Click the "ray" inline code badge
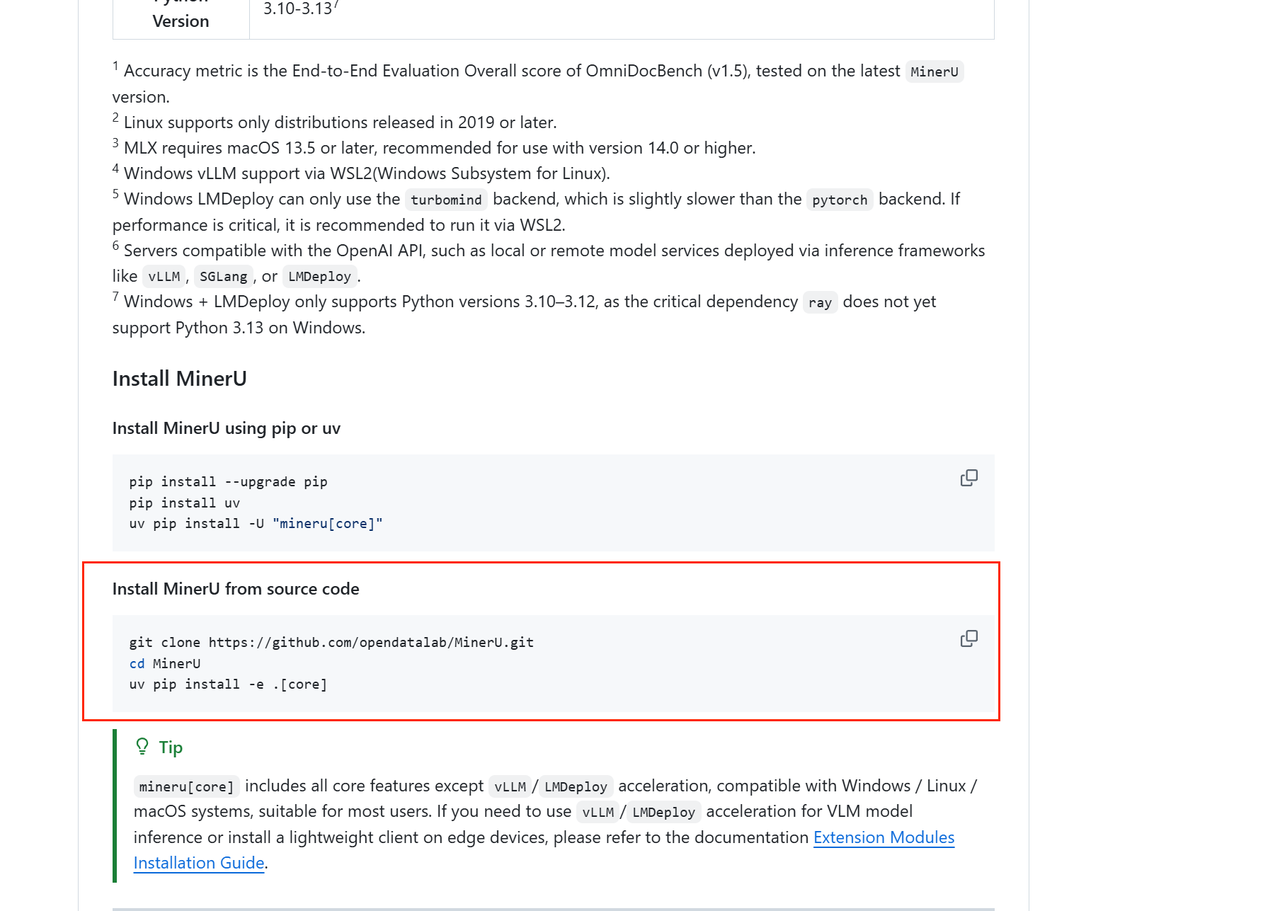 coord(820,303)
